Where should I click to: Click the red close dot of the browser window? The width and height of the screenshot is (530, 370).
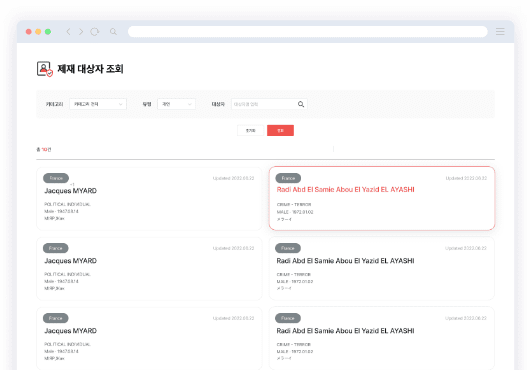[x=29, y=32]
